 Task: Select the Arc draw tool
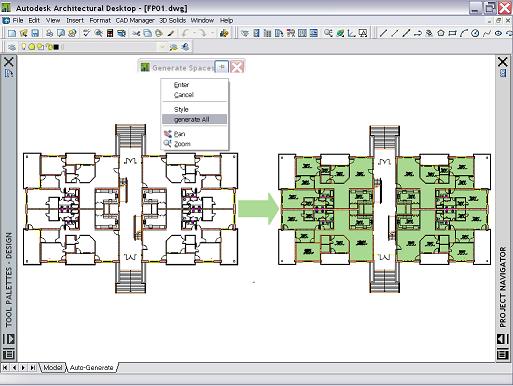[464, 33]
